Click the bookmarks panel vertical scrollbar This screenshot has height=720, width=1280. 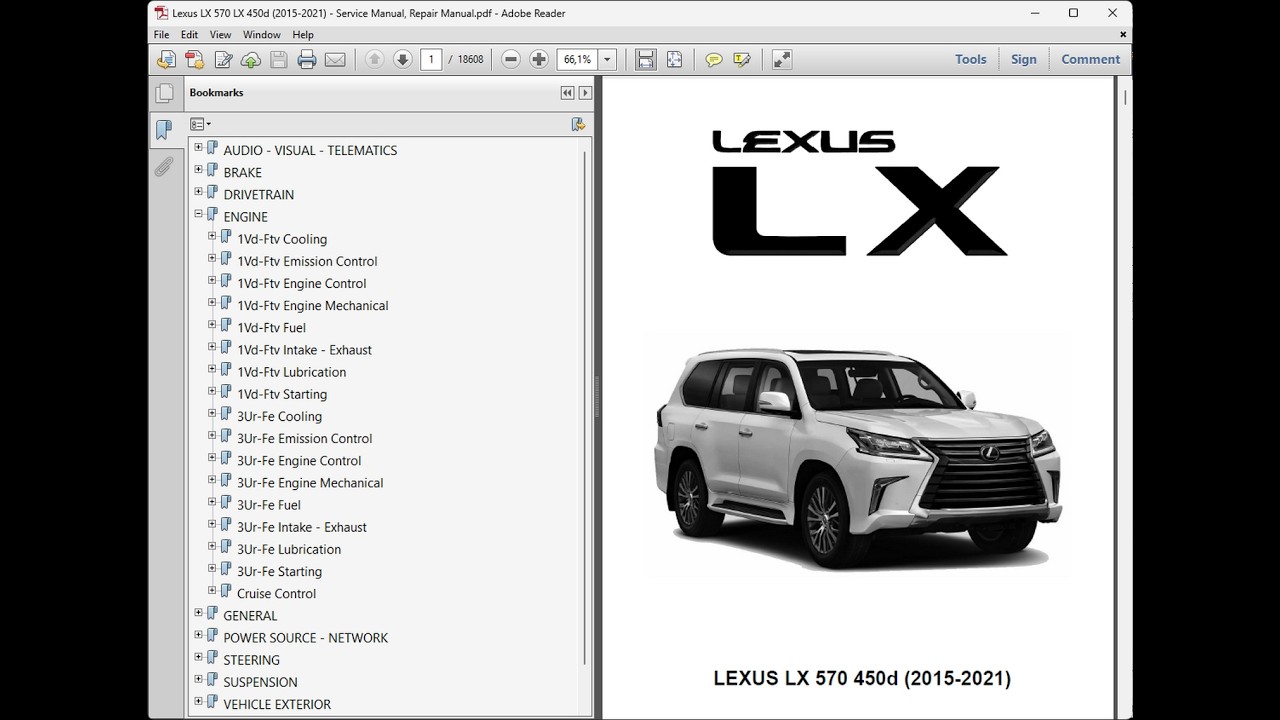tap(585, 408)
